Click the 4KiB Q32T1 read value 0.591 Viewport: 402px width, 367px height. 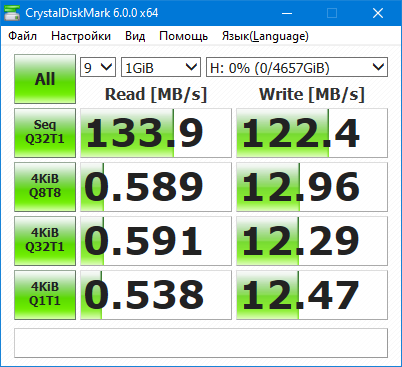[156, 241]
